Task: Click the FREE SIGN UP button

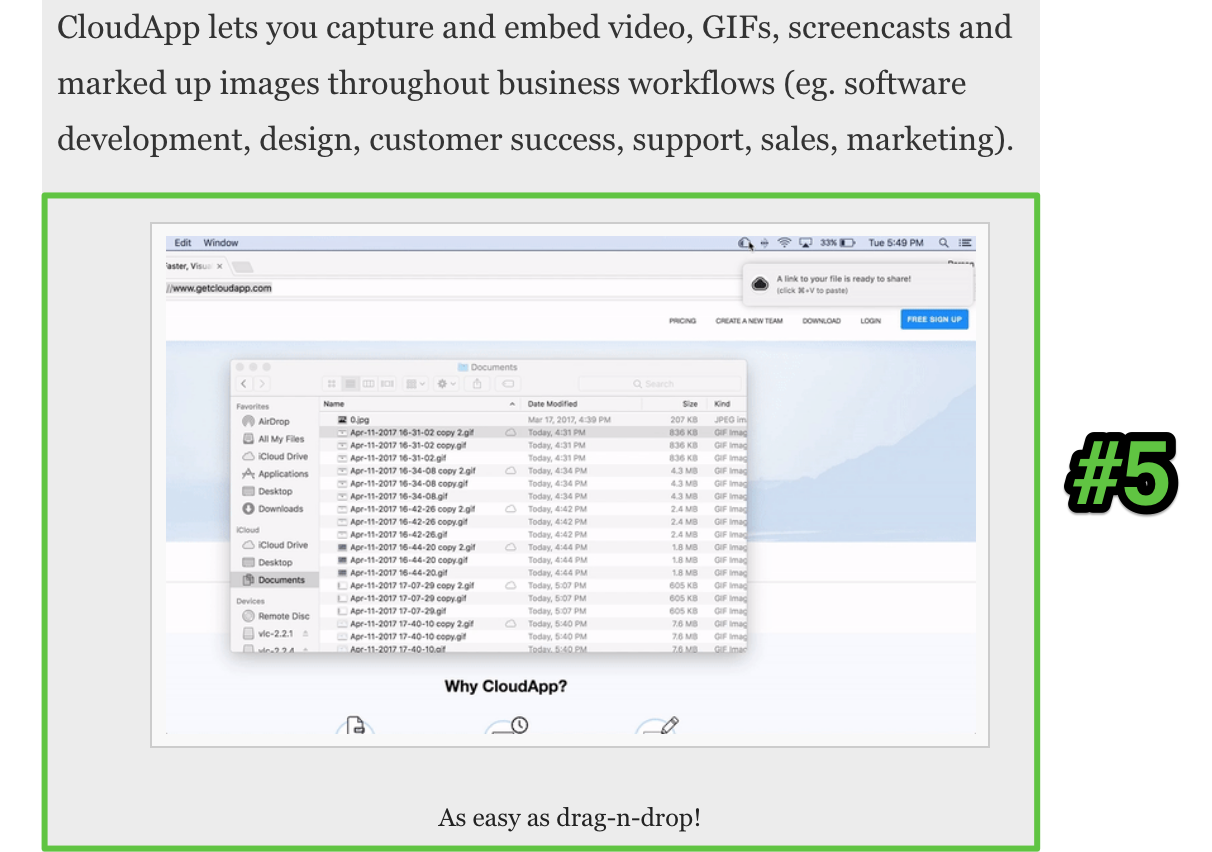Action: [x=934, y=320]
